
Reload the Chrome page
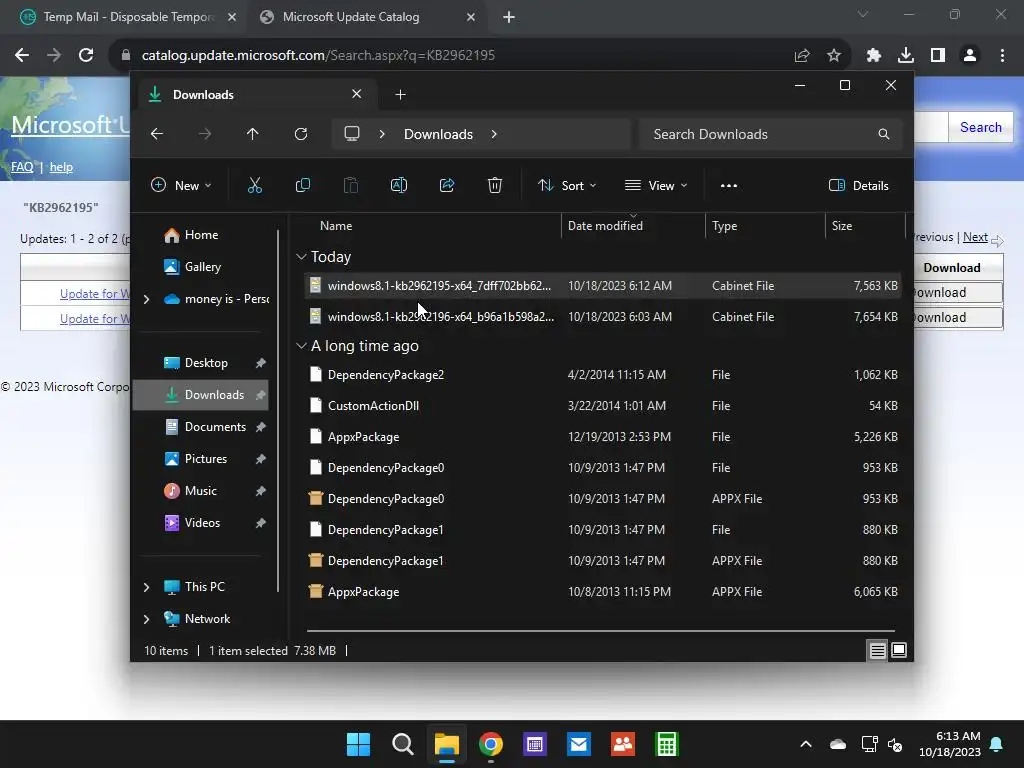coord(86,56)
